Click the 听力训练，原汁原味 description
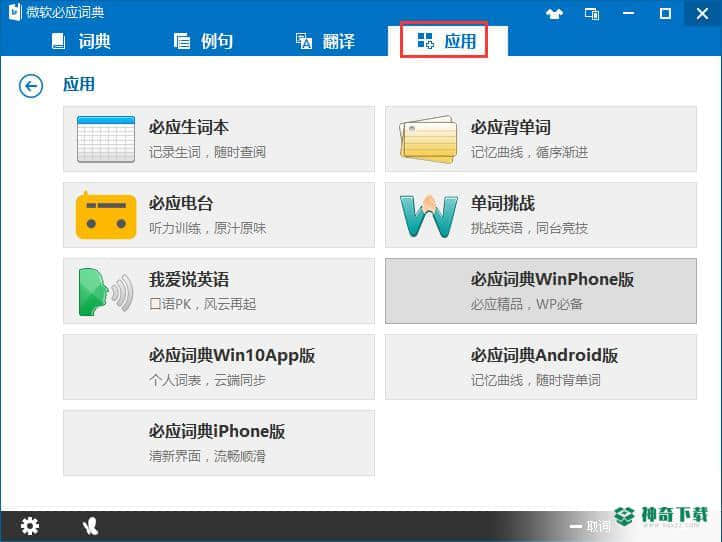Viewport: 722px width, 542px height. click(207, 228)
